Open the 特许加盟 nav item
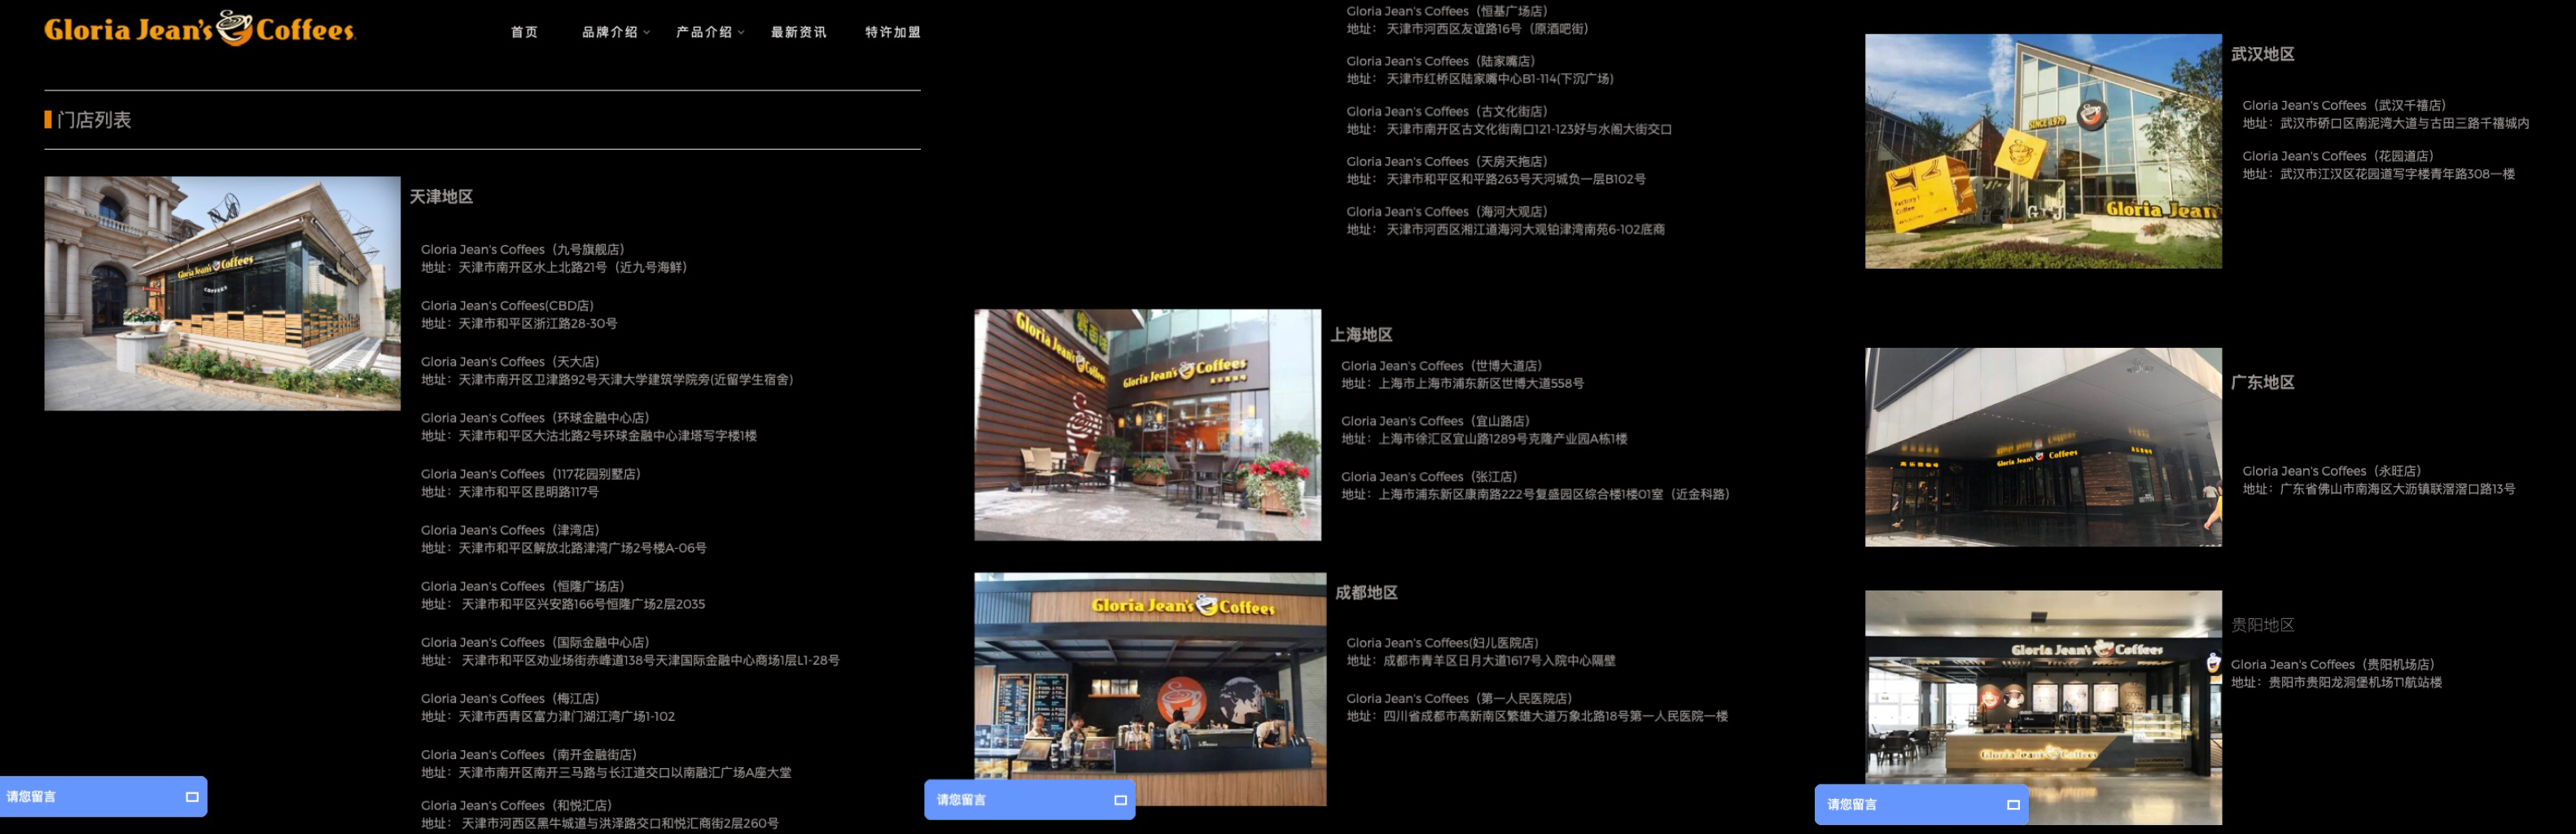2576x834 pixels. point(892,32)
